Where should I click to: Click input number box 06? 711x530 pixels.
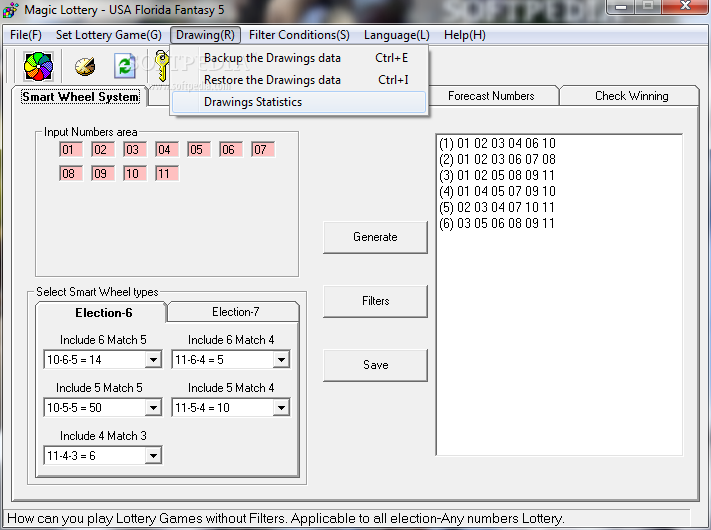coord(231,150)
